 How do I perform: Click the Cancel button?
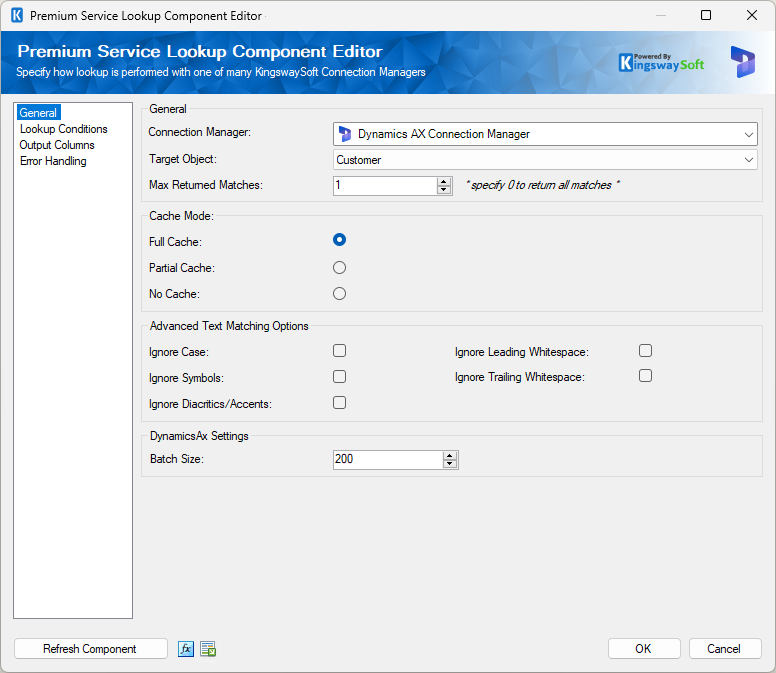tap(725, 649)
